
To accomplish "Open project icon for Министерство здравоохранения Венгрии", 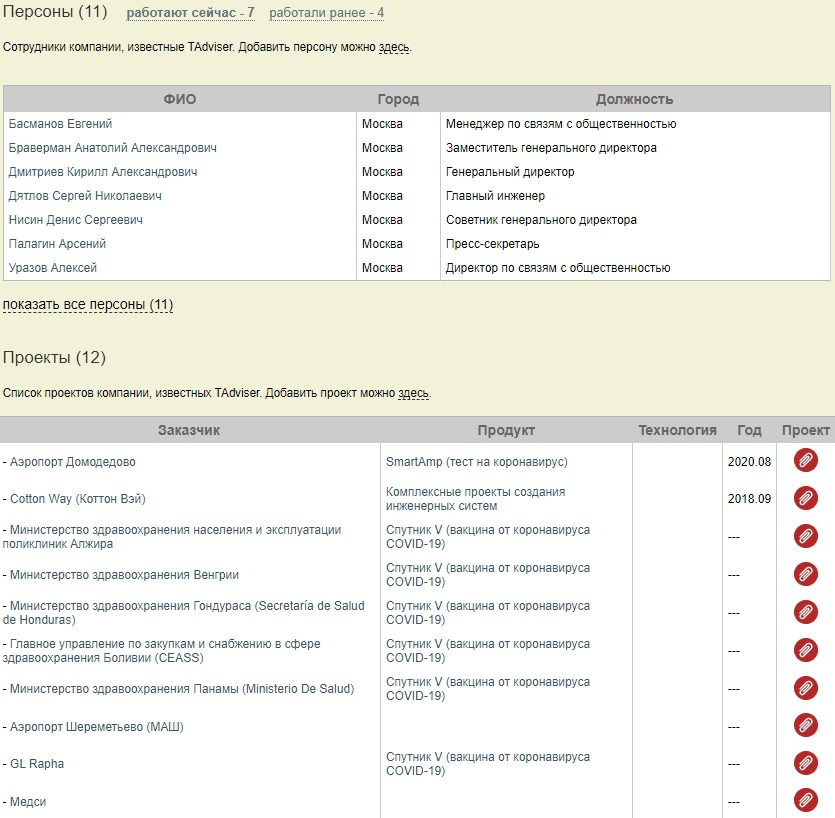I will [805, 574].
